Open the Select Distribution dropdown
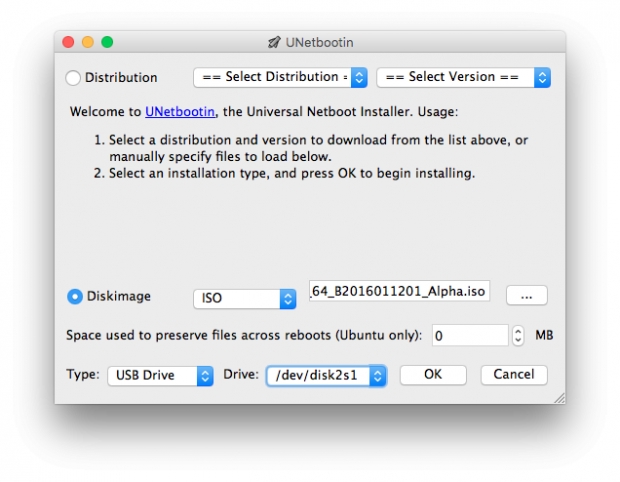The width and height of the screenshot is (620, 482). click(280, 77)
